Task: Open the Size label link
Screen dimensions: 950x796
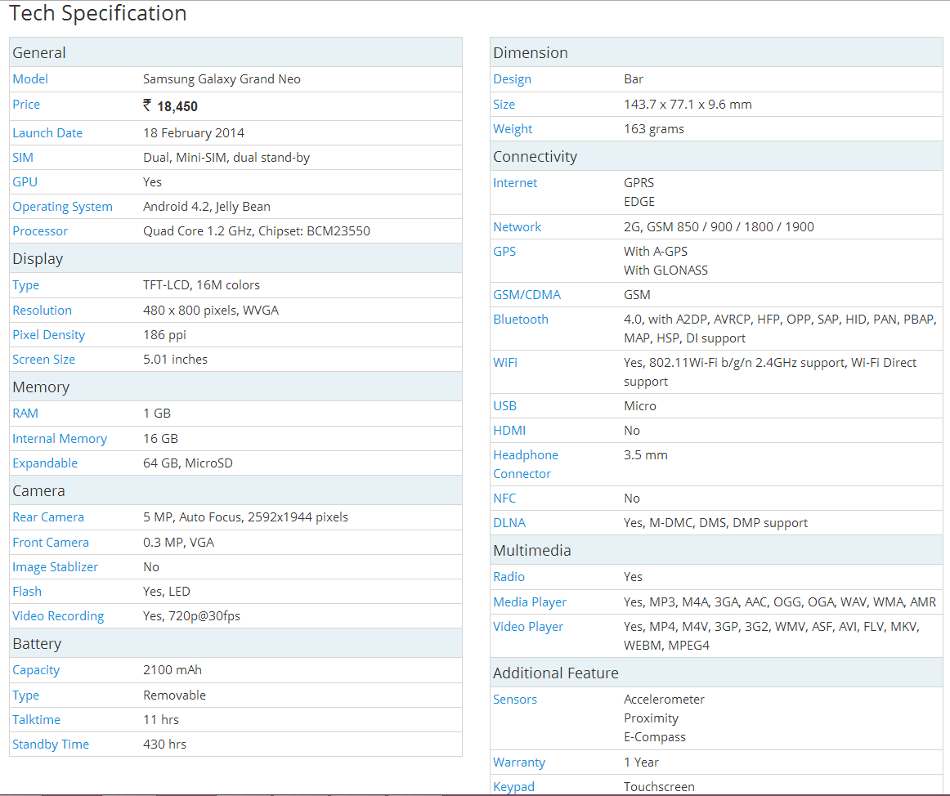Action: tap(503, 104)
